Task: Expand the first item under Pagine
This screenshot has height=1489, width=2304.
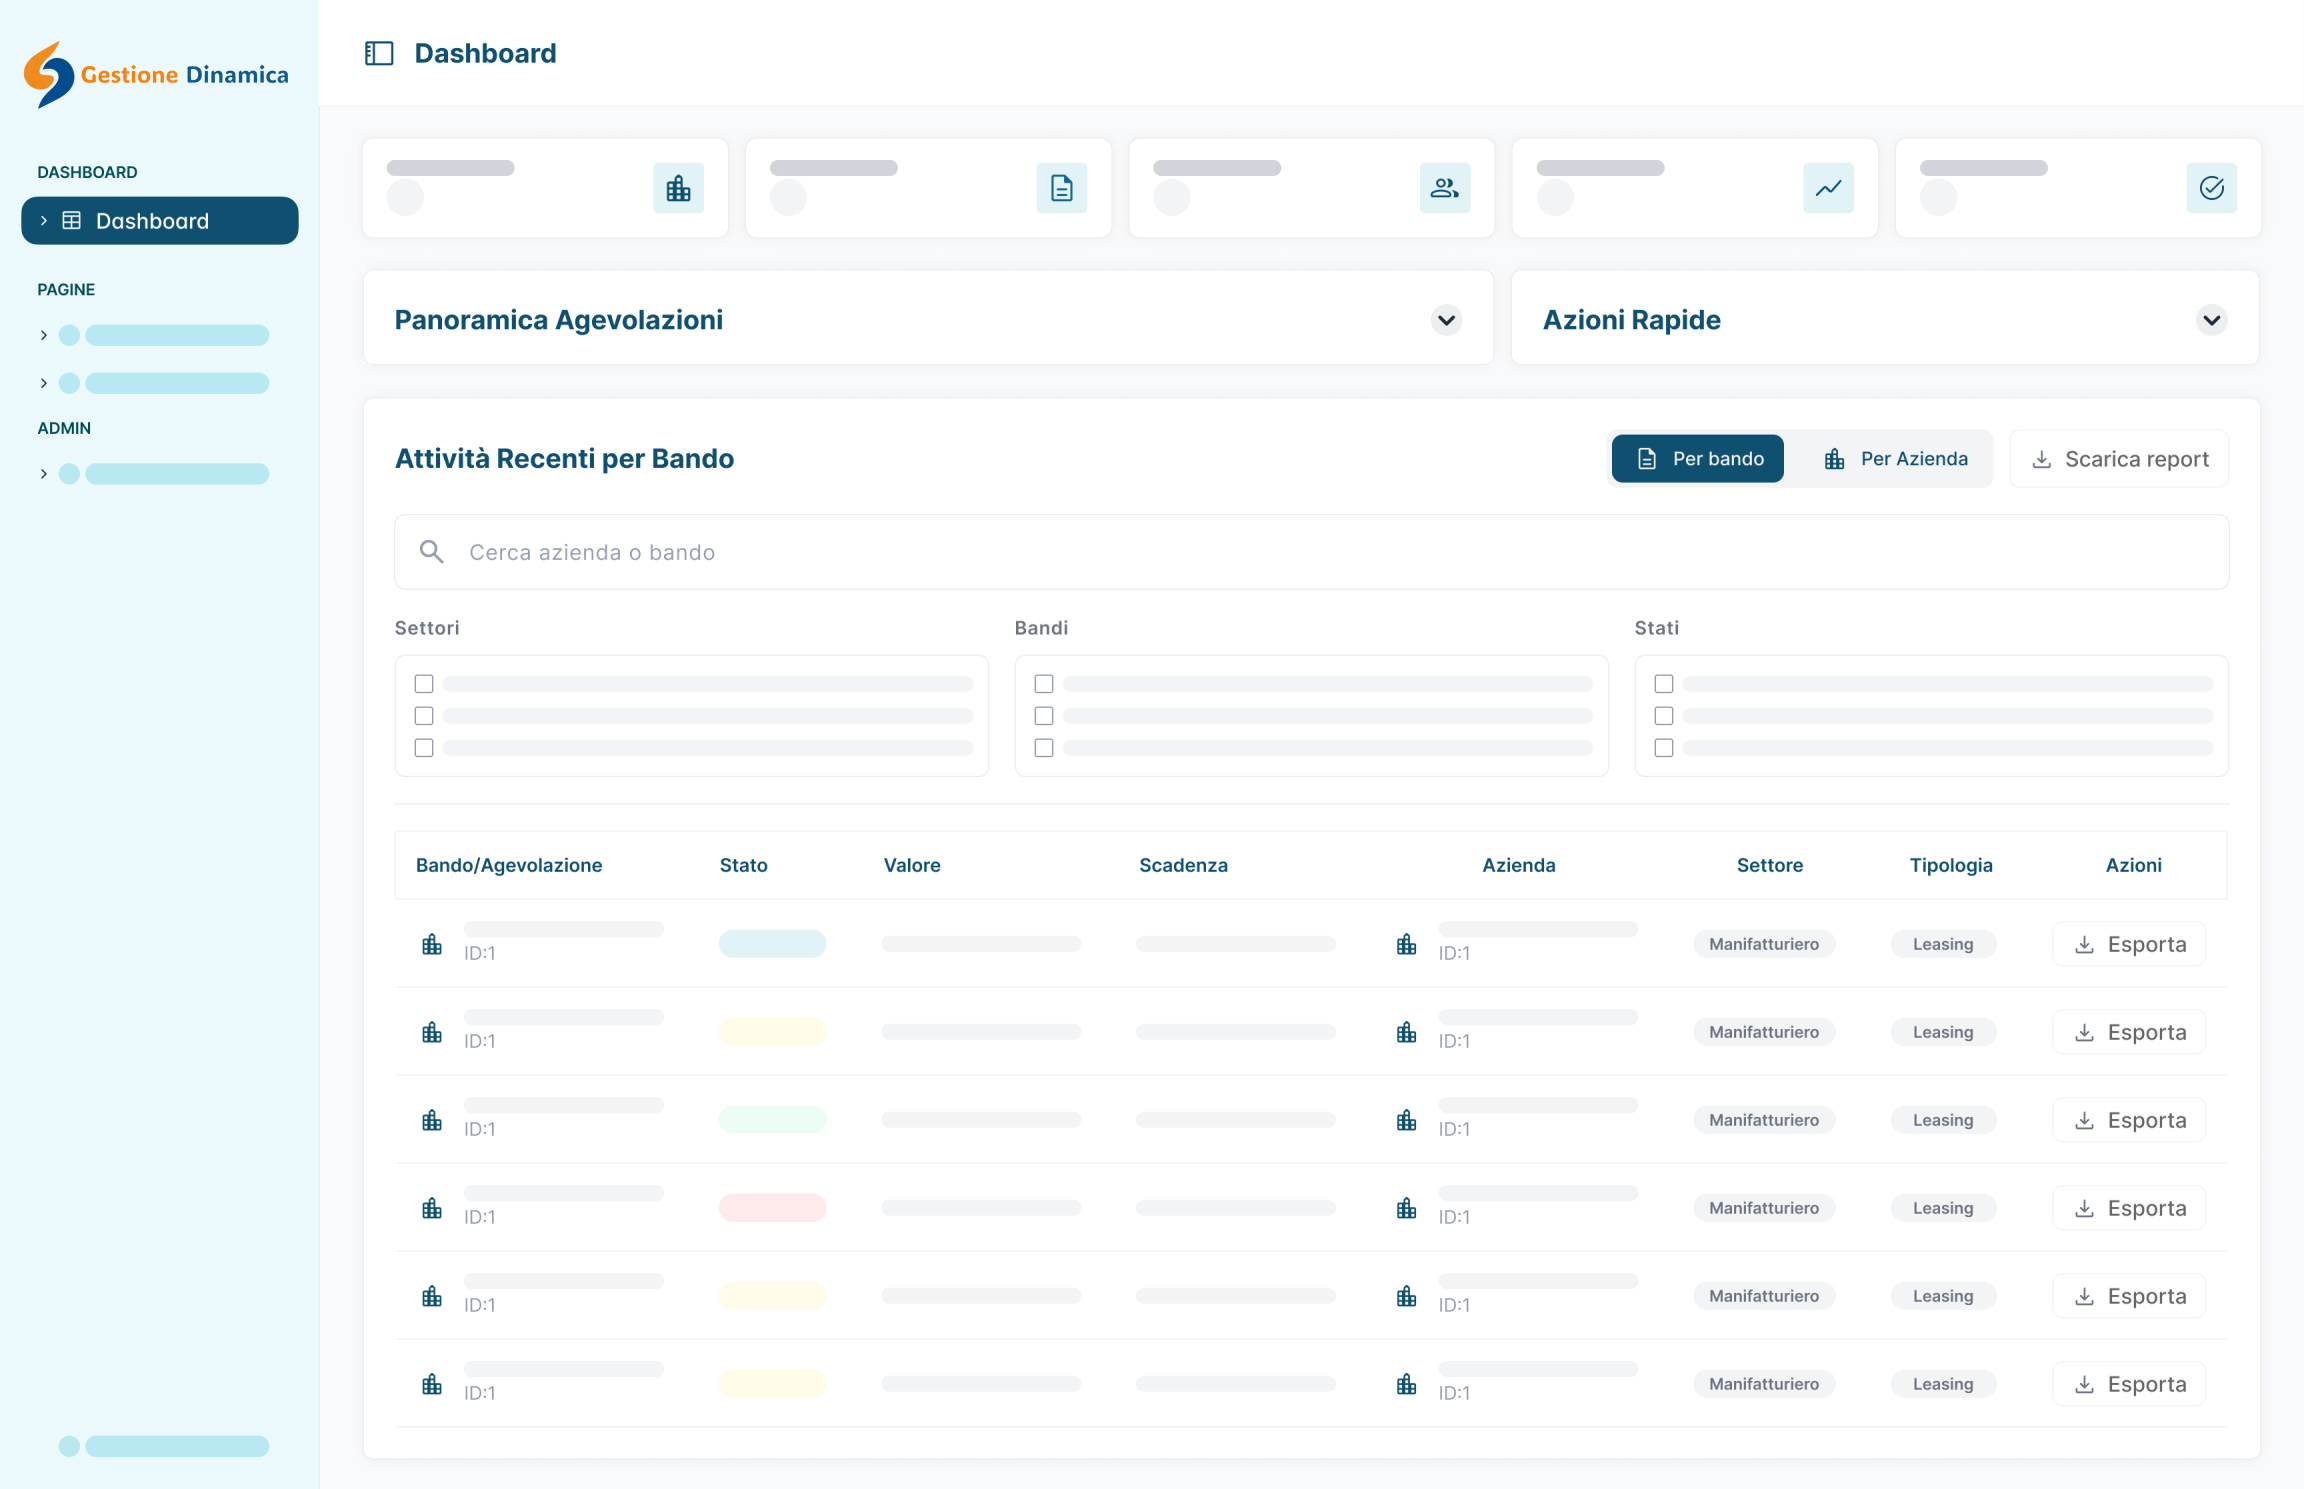Action: pyautogui.click(x=44, y=334)
